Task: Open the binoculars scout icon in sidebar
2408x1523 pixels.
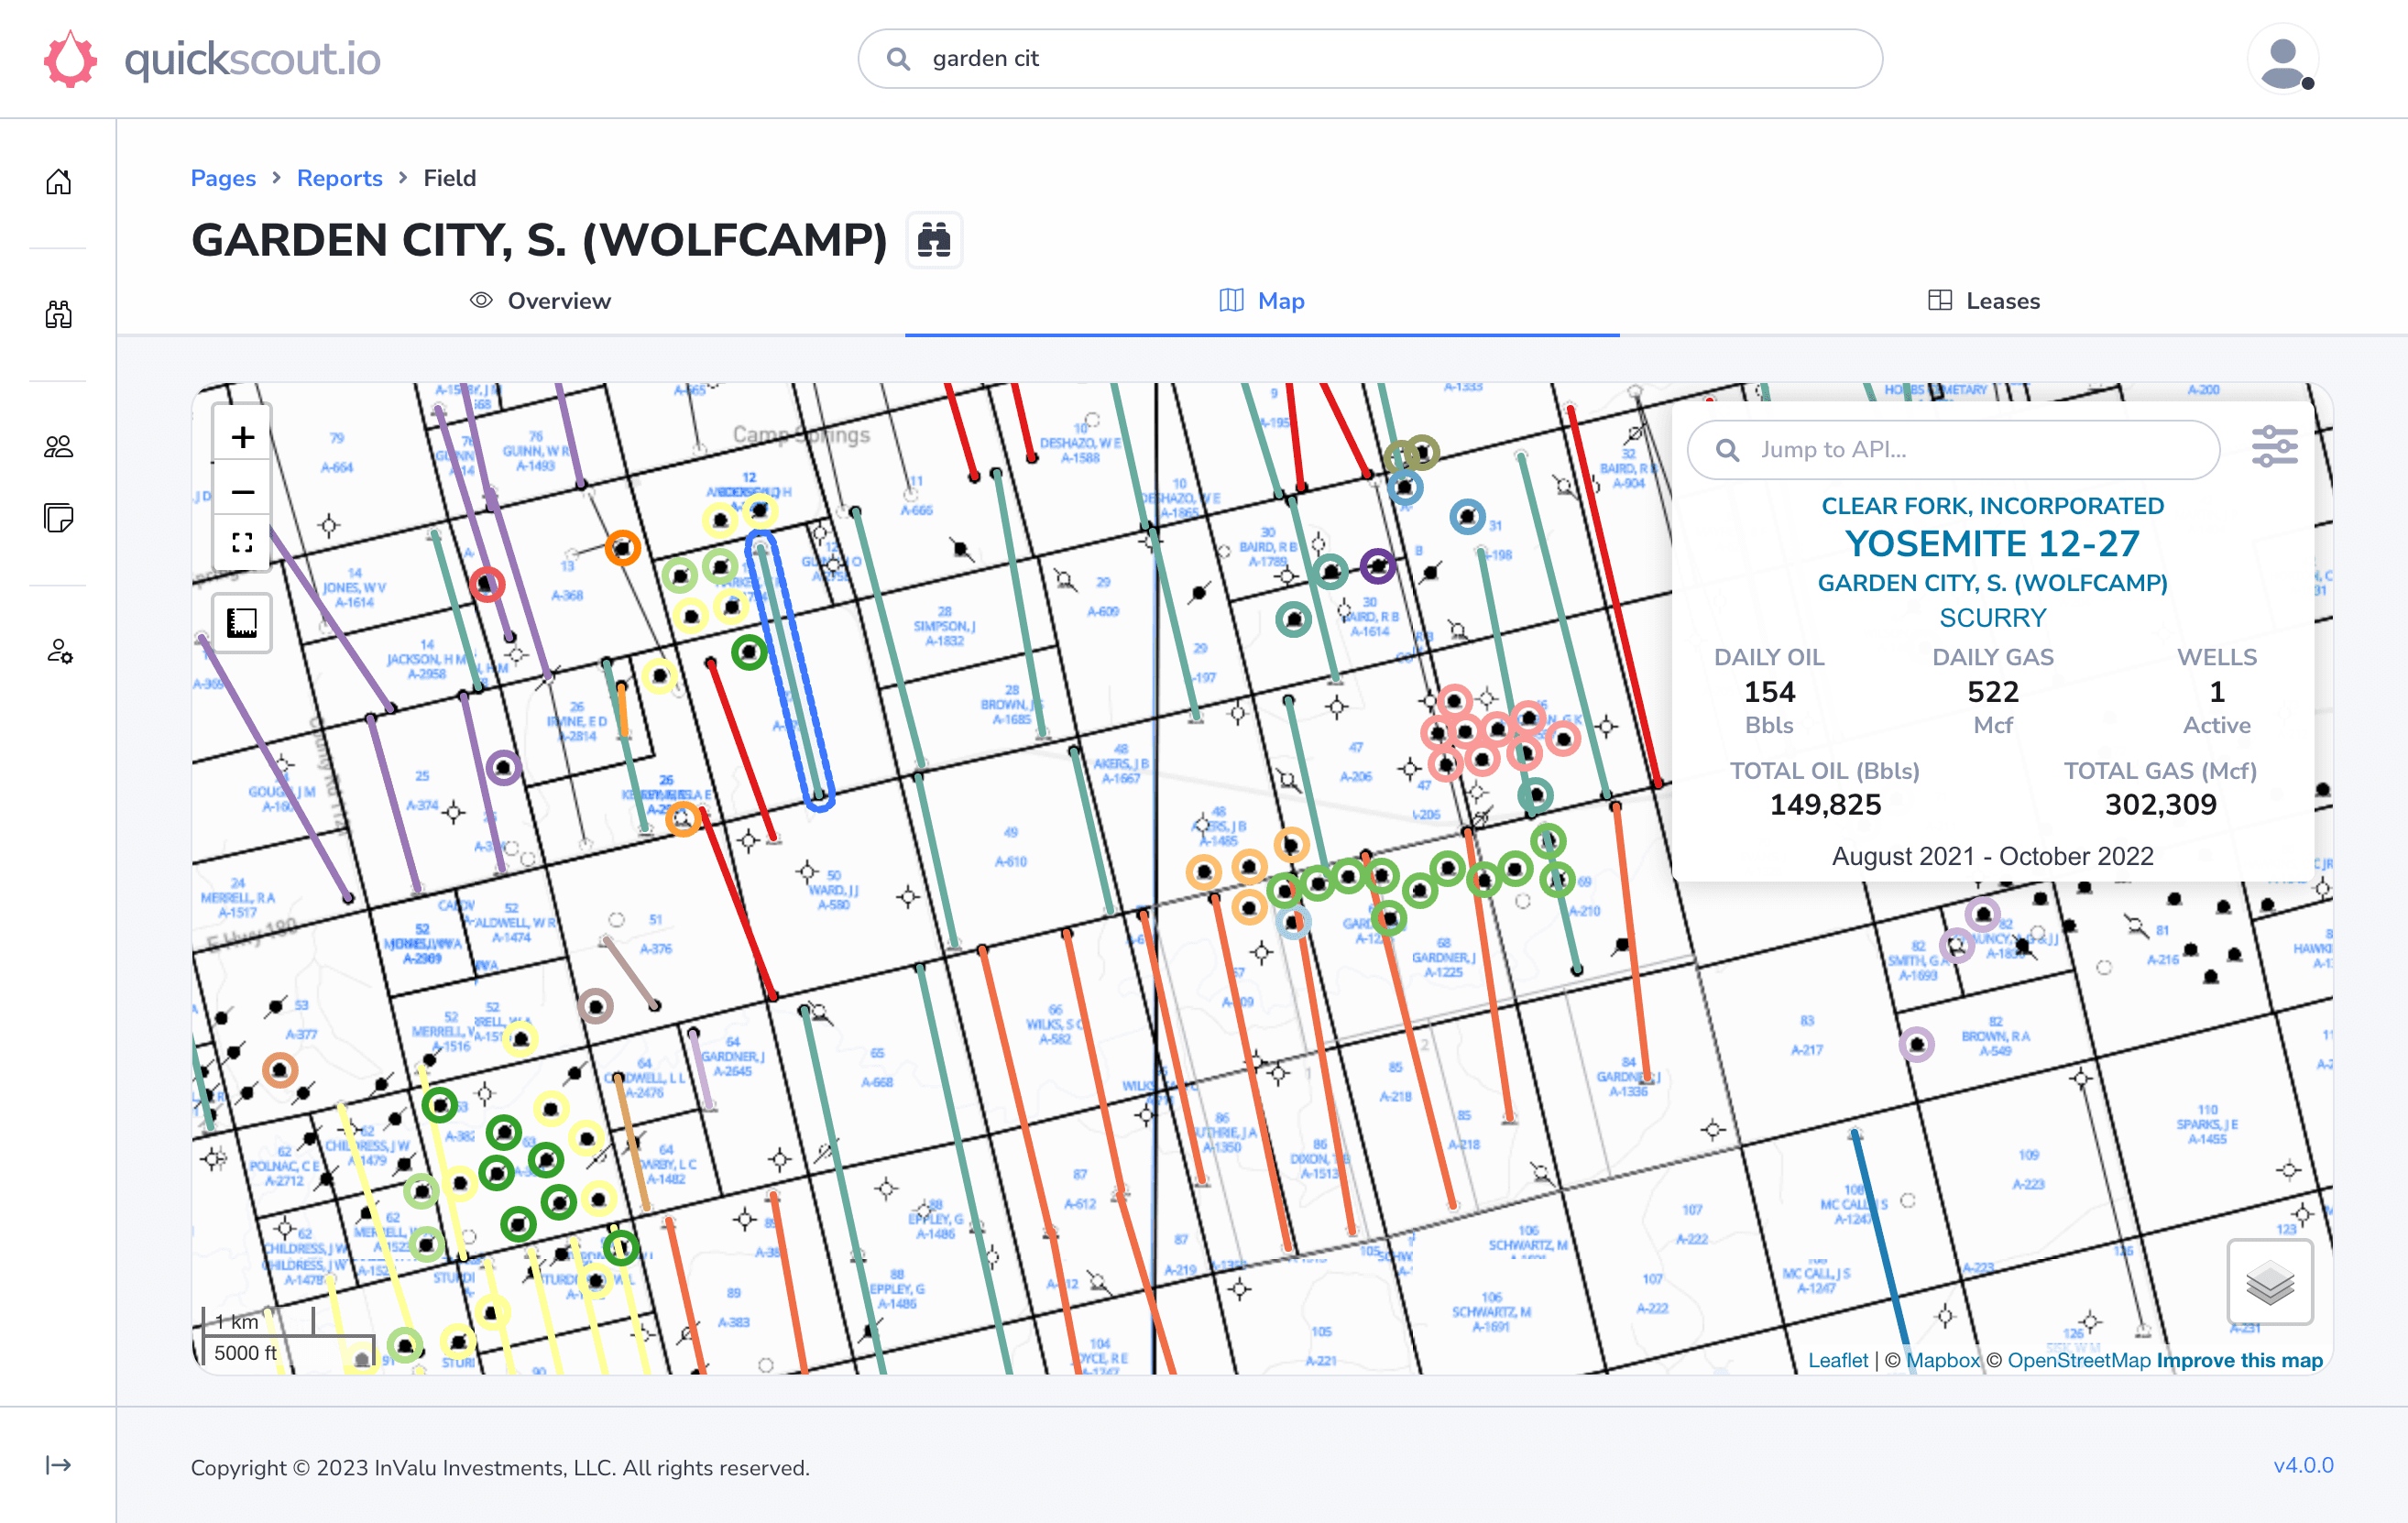Action: (59, 314)
